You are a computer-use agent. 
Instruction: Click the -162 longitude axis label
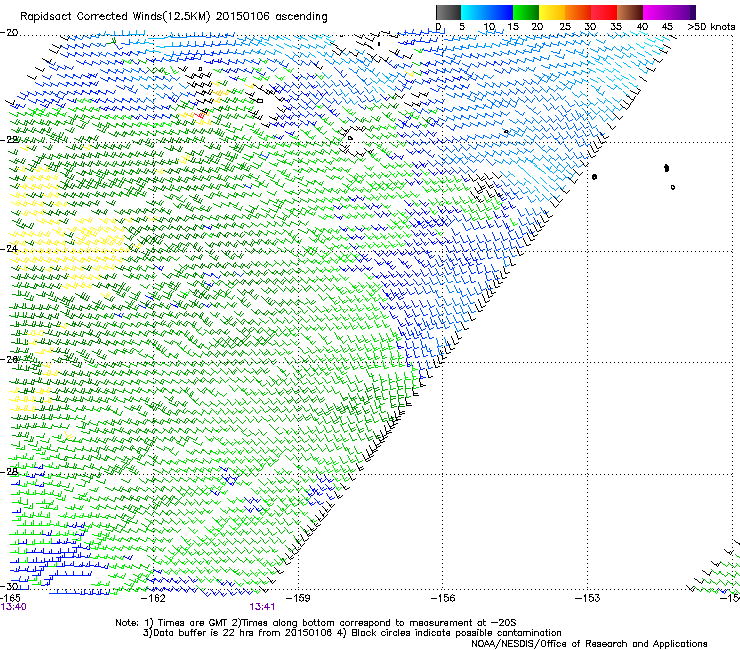[154, 598]
